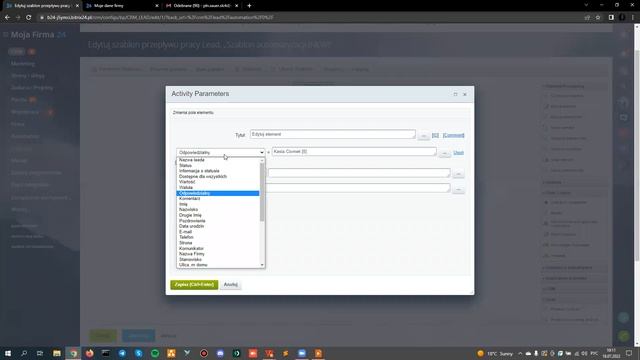The image size is (640, 360).
Task: Launch Firefox from the taskbar
Action: 89,353
